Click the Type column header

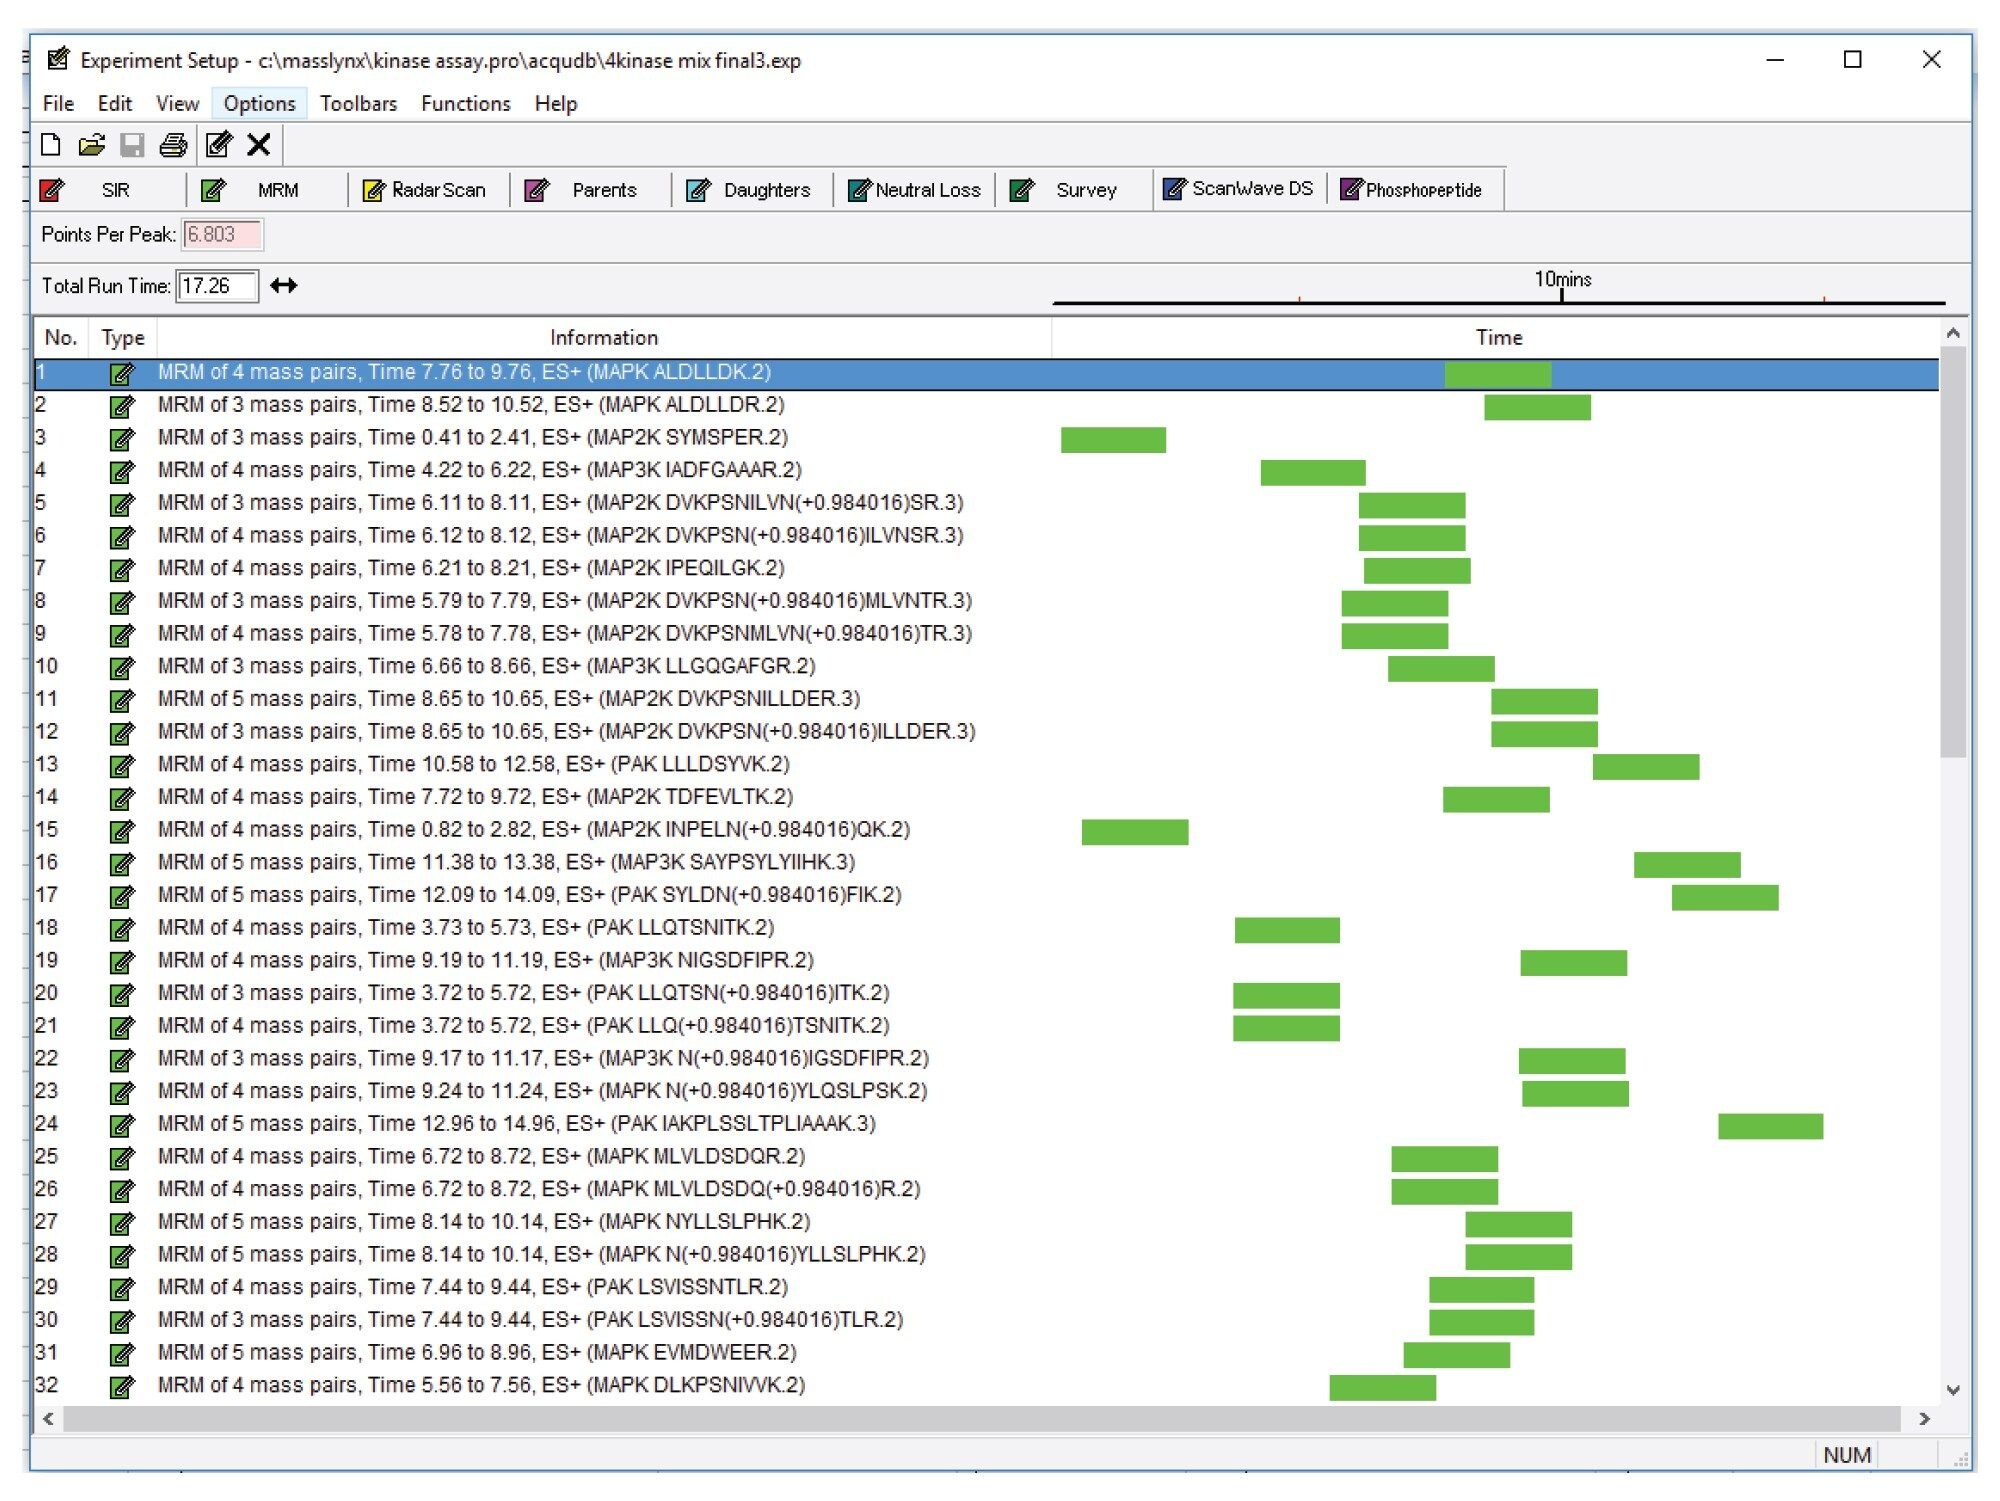123,338
